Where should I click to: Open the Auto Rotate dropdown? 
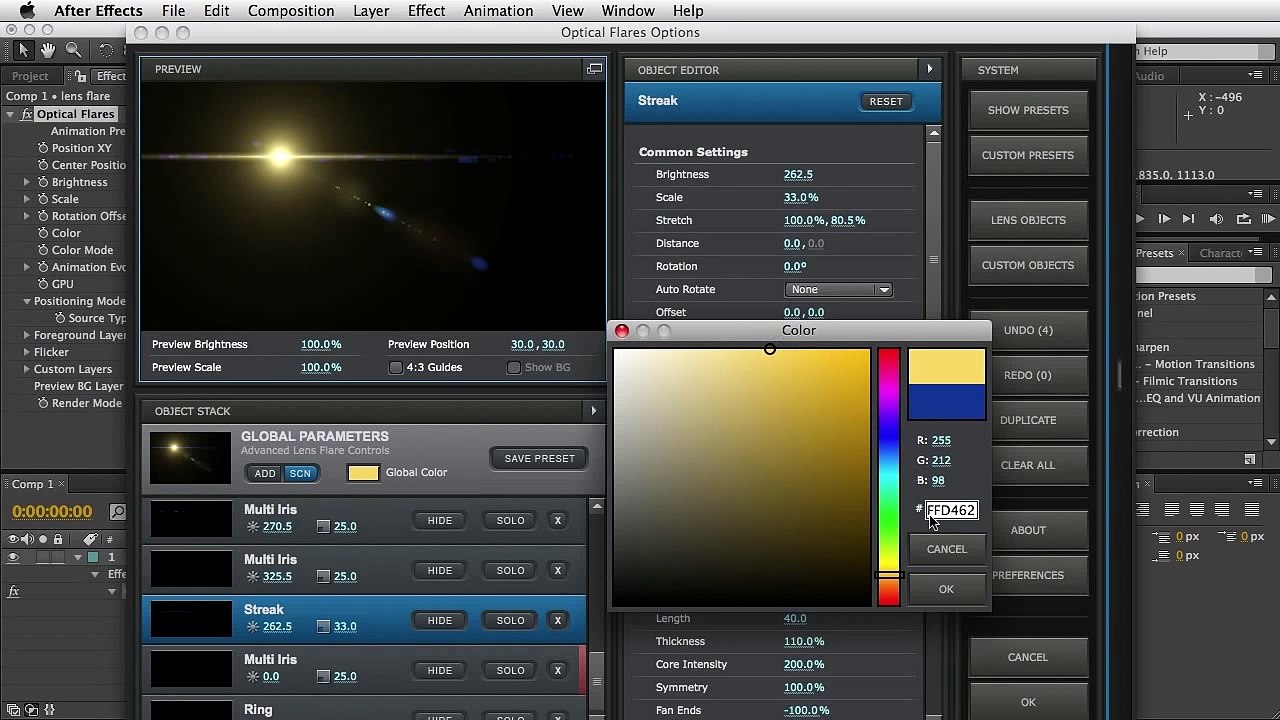coord(839,289)
